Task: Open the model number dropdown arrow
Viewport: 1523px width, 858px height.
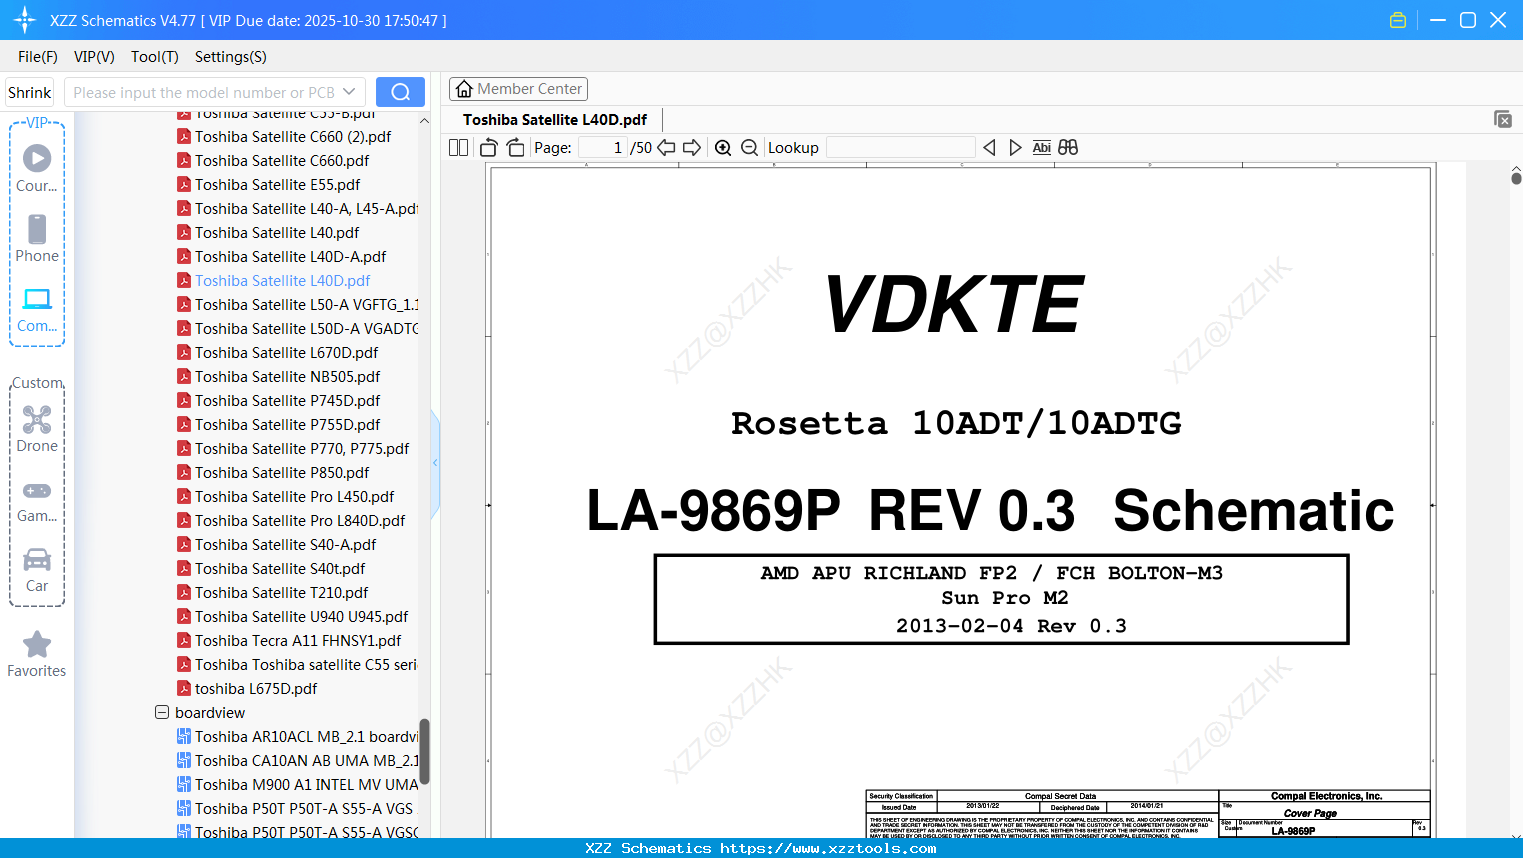Action: tap(349, 92)
